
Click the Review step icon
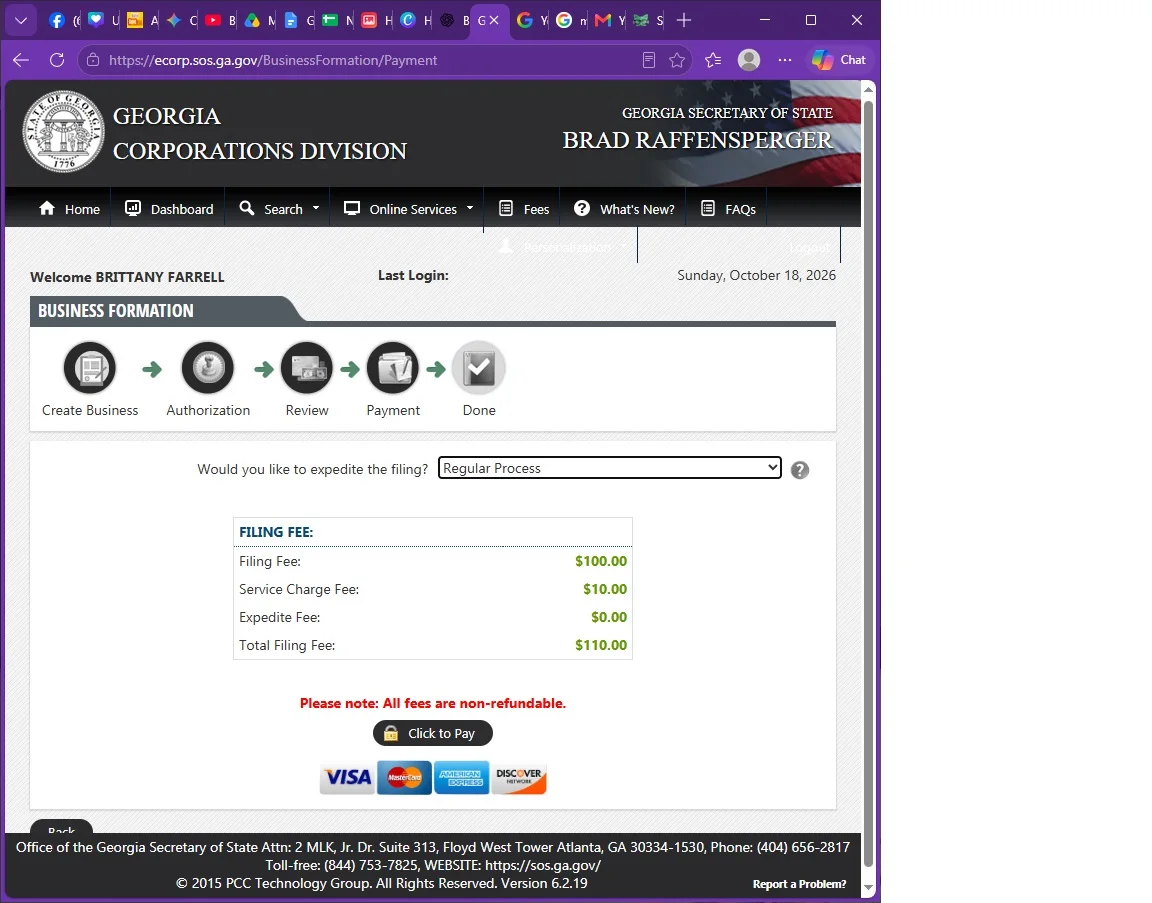pos(306,368)
